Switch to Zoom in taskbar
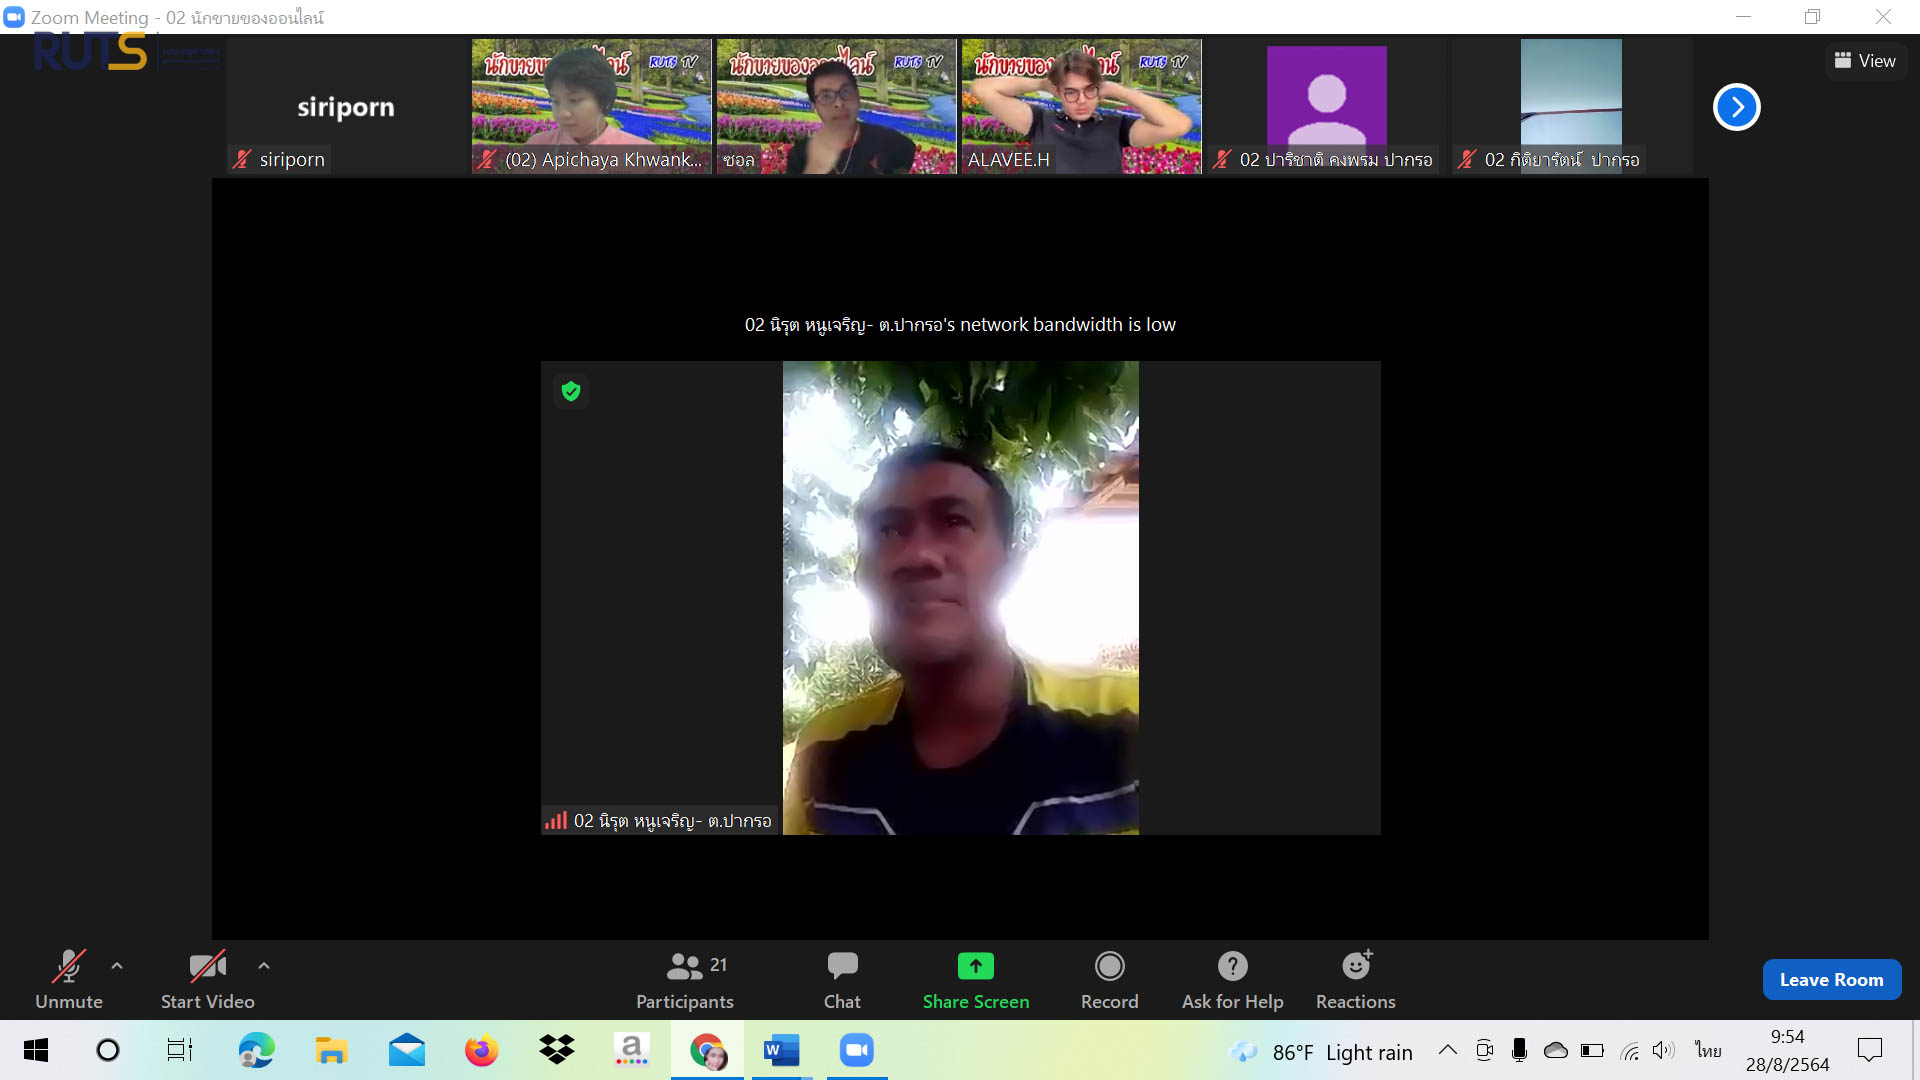 coord(857,1050)
